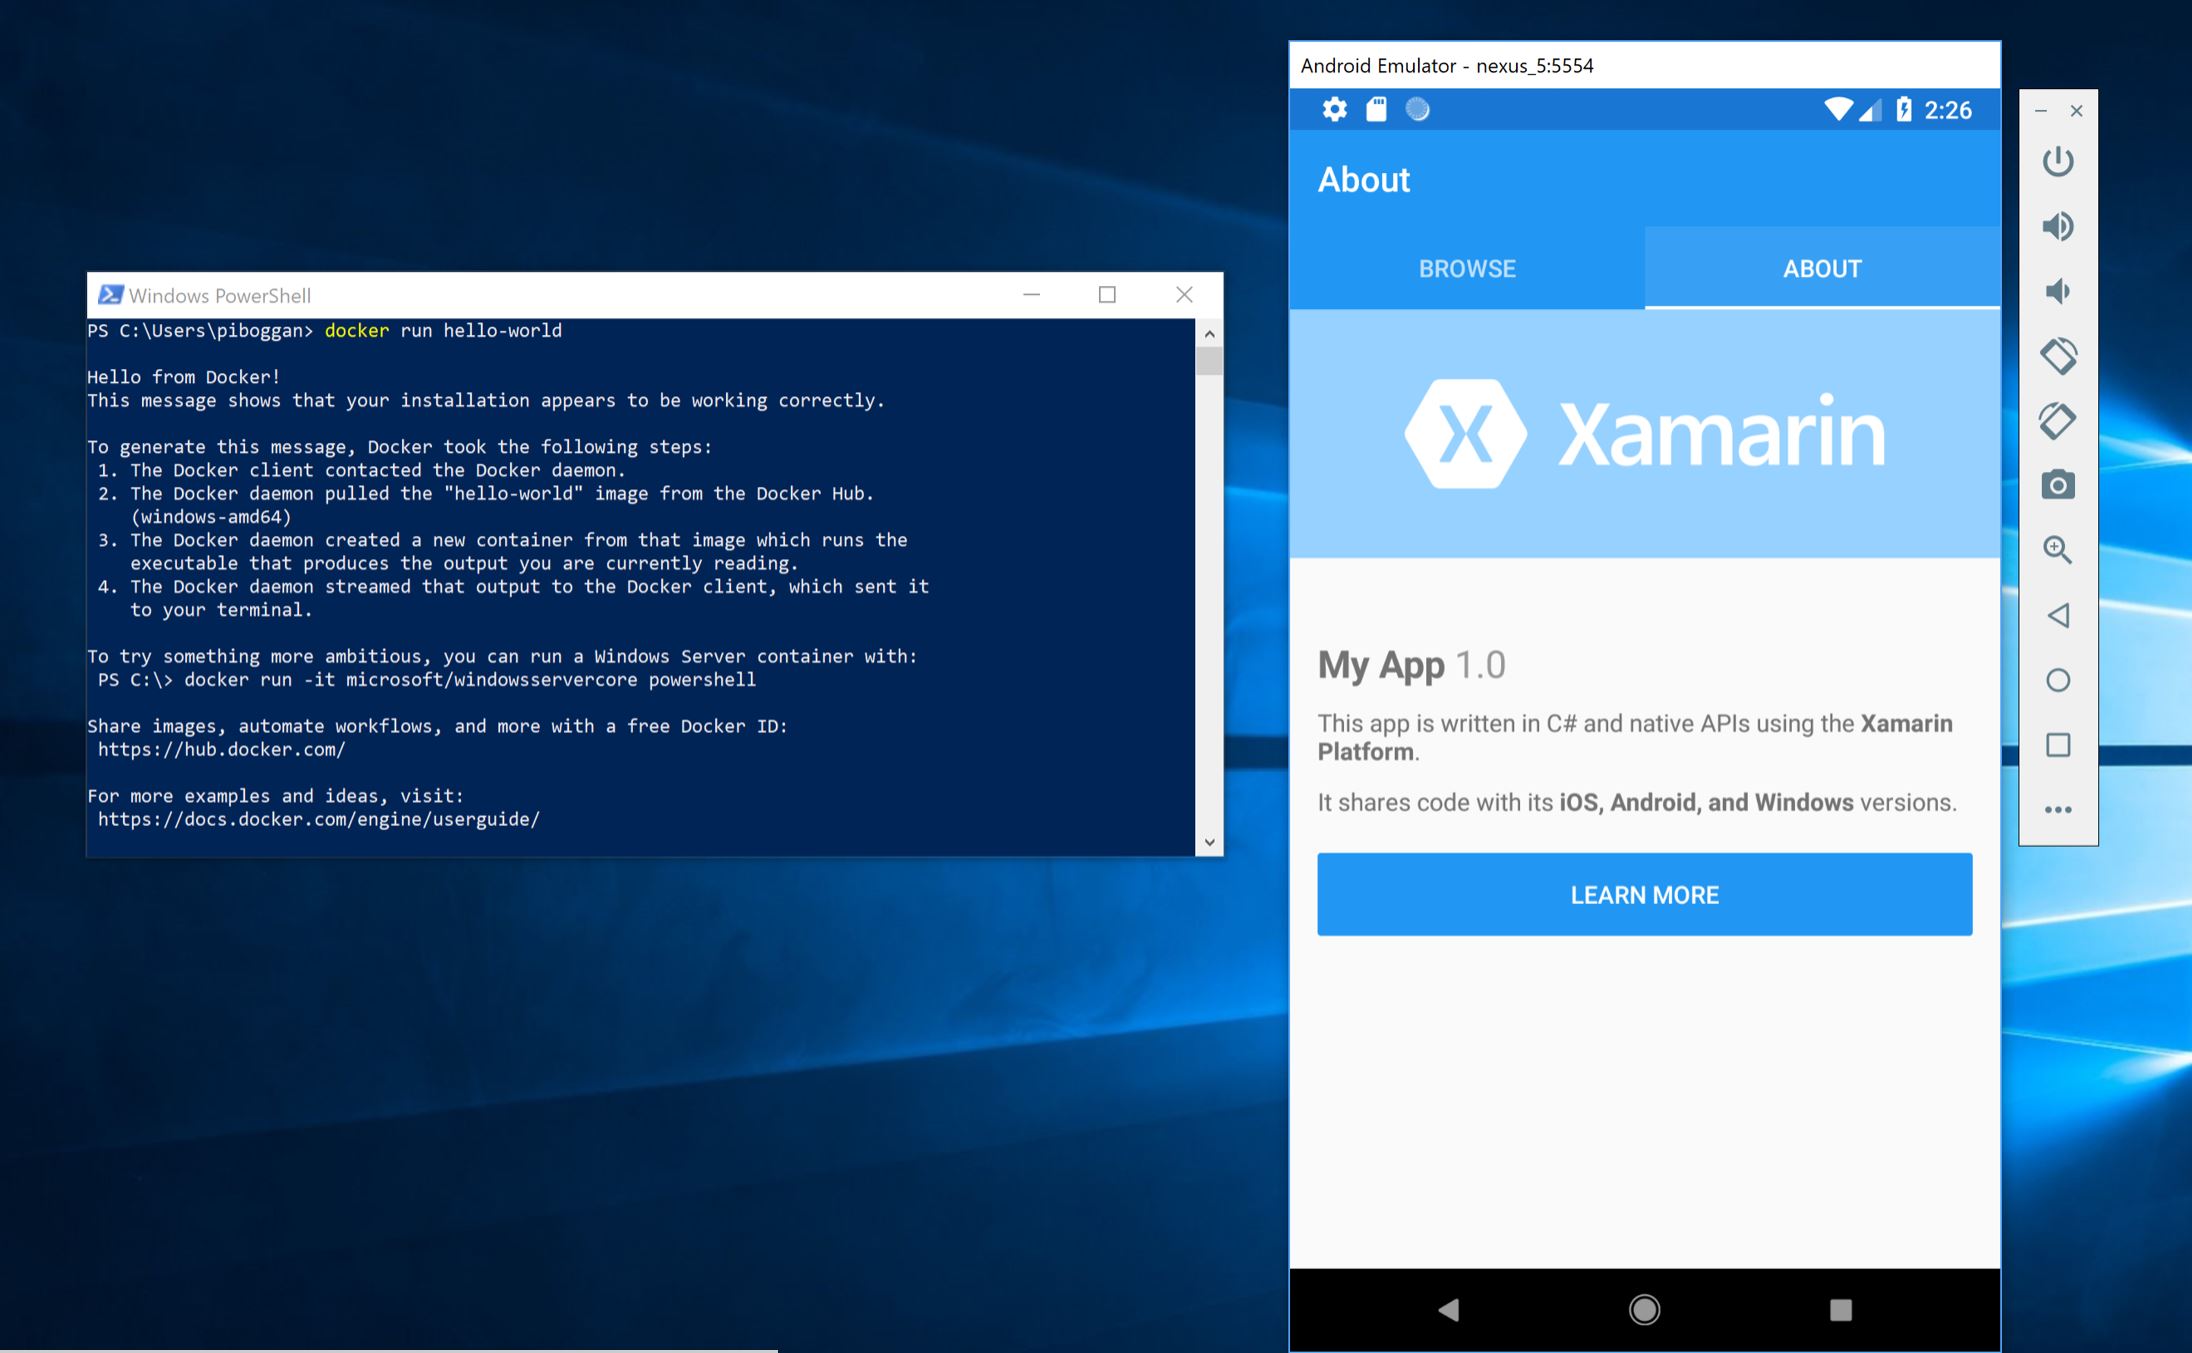This screenshot has height=1353, width=2192.
Task: Click the Android emulator volume down icon
Action: [2056, 290]
